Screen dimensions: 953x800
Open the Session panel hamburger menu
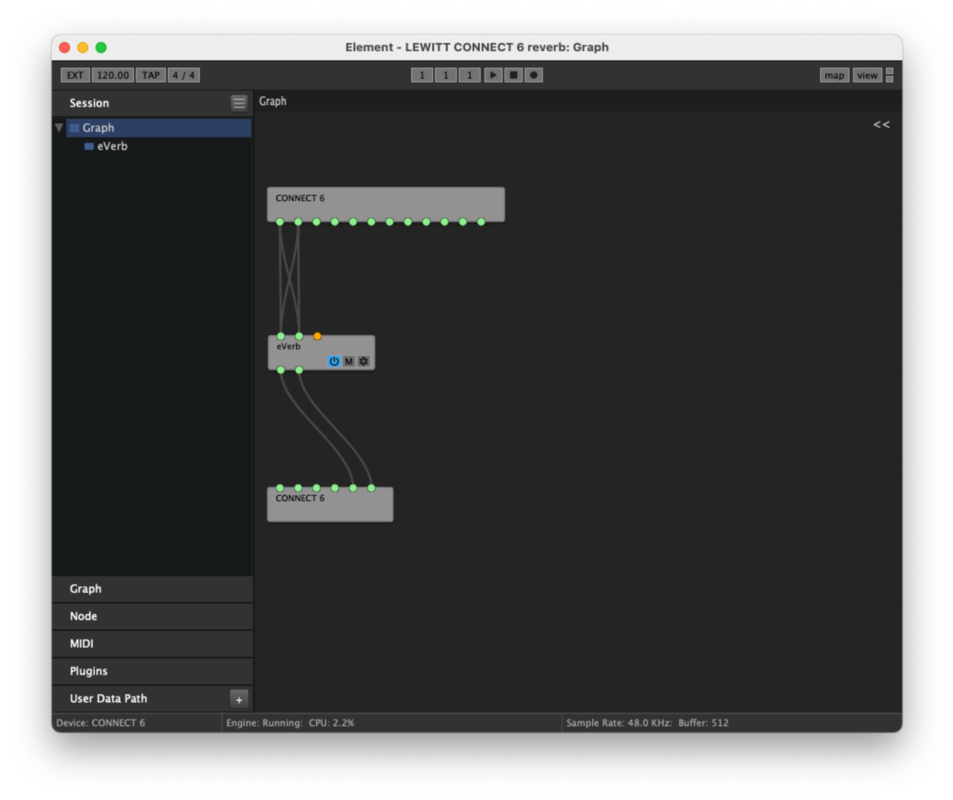239,103
